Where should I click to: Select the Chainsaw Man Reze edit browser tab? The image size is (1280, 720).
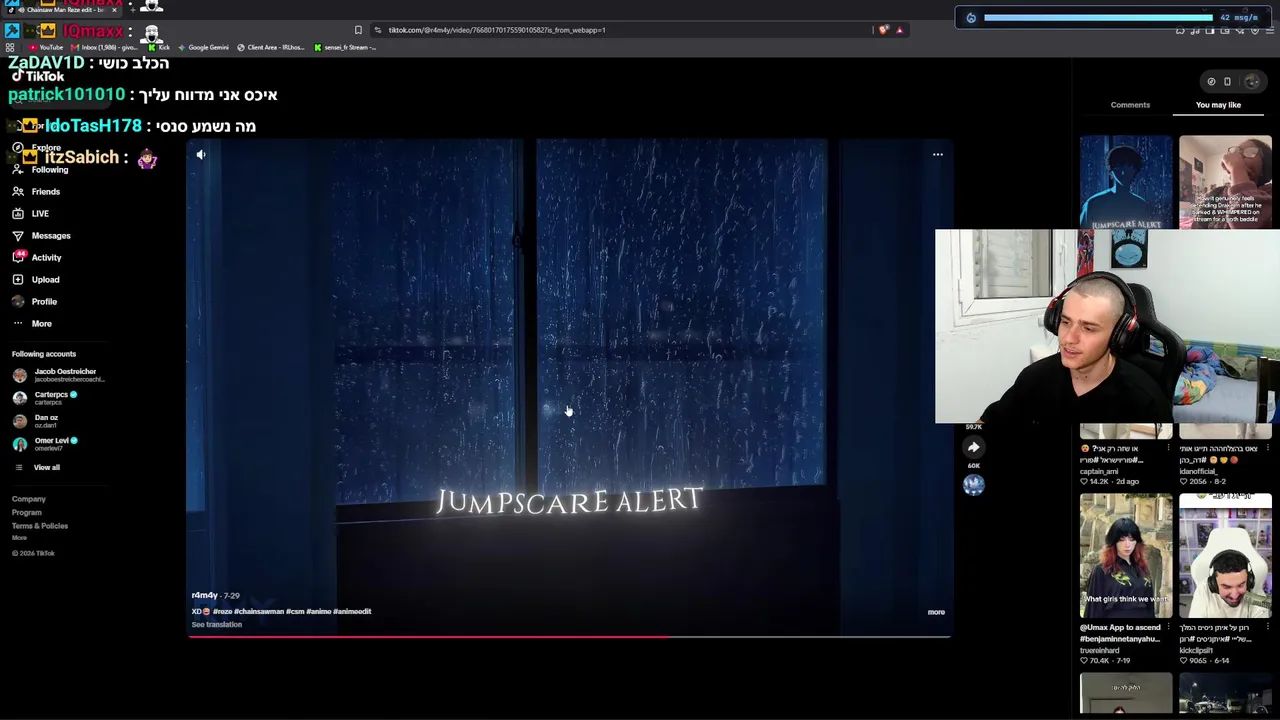pos(60,10)
